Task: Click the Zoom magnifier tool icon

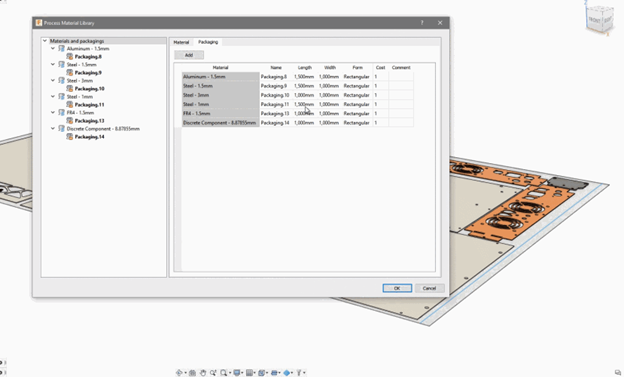Action: [x=213, y=373]
